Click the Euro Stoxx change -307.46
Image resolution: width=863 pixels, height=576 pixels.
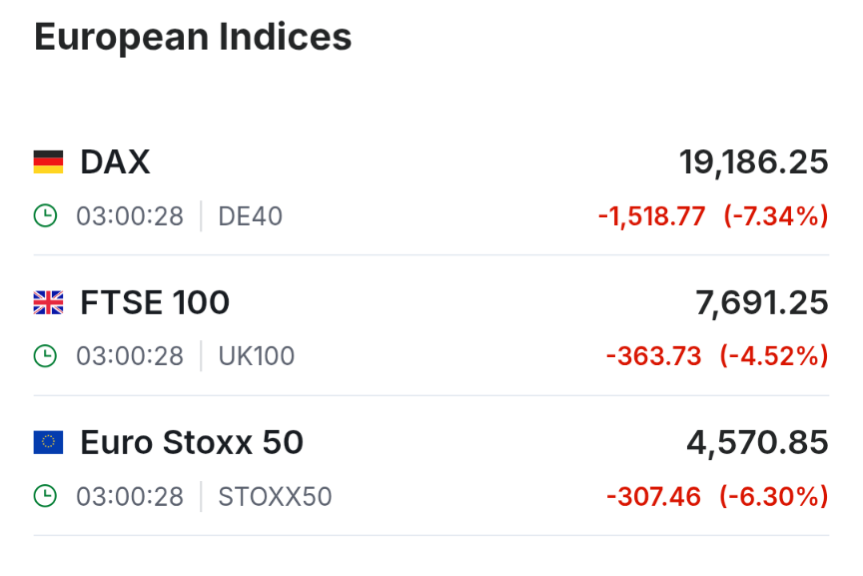pyautogui.click(x=654, y=496)
